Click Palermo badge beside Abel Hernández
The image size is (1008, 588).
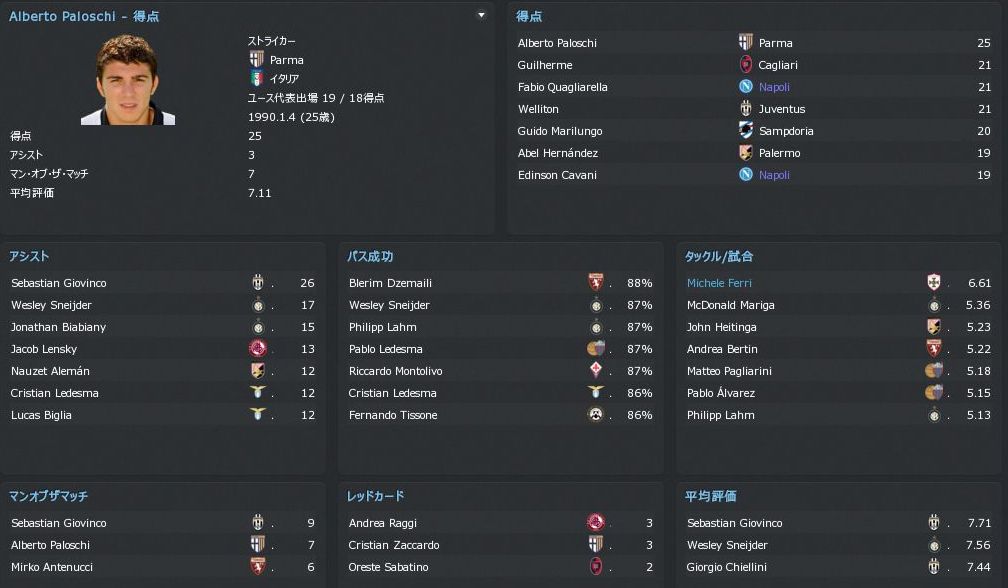[x=745, y=153]
